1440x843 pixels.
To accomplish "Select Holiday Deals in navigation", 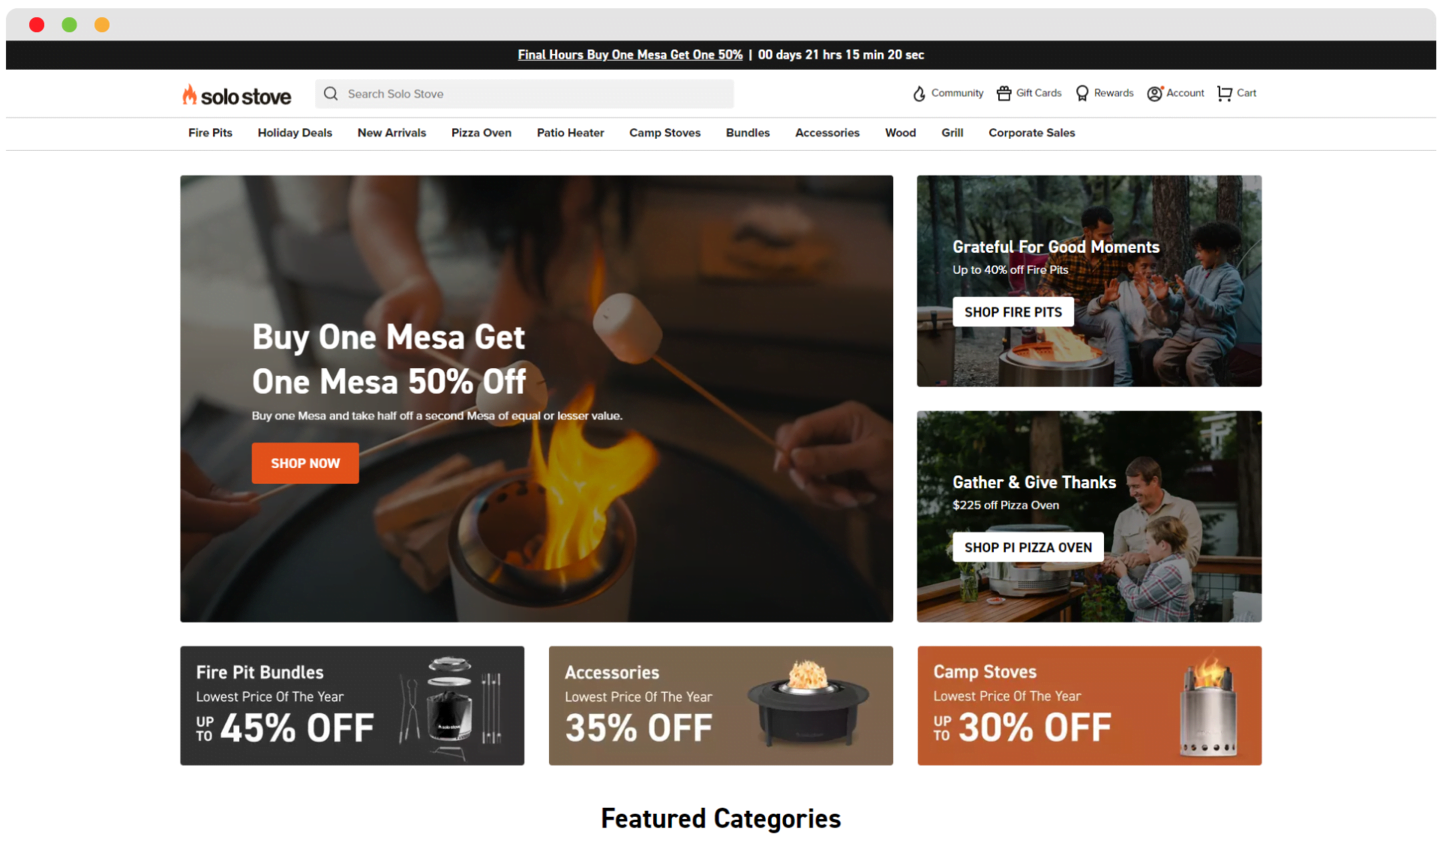I will [295, 133].
